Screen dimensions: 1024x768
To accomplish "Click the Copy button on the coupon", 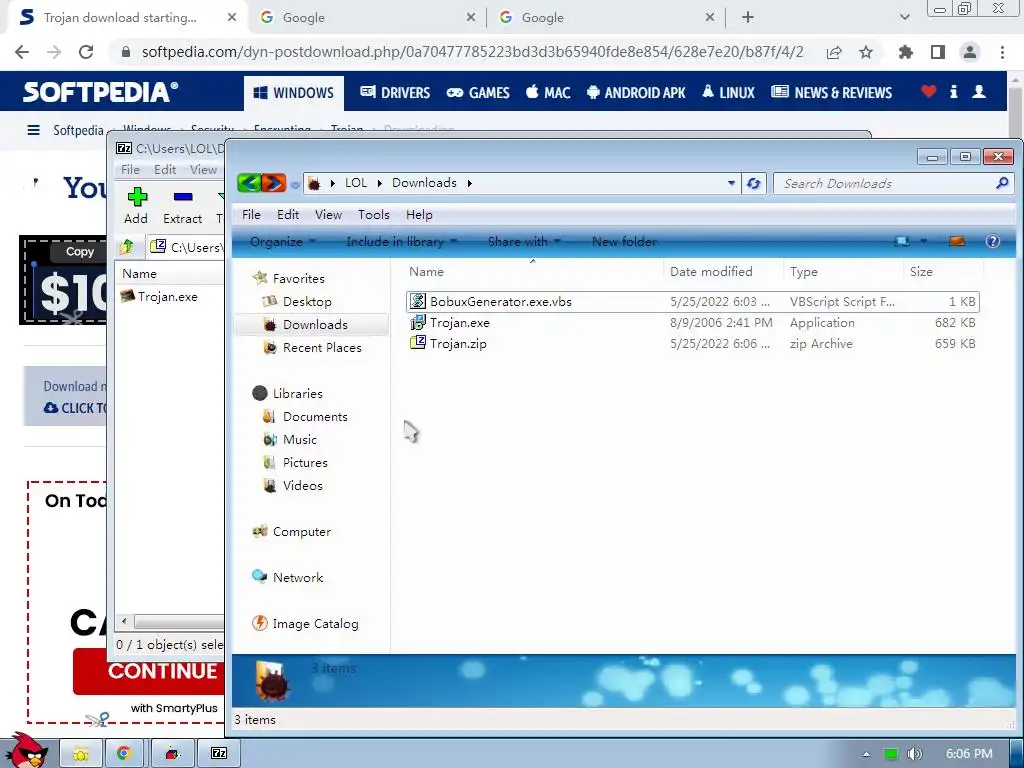I will 80,251.
